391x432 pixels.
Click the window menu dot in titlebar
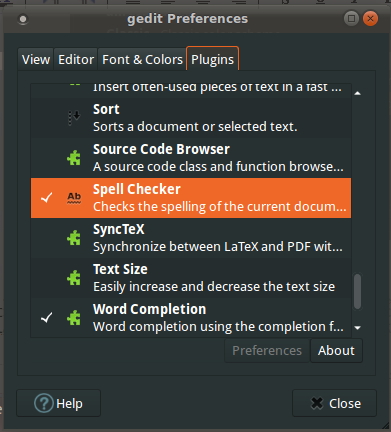click(23, 19)
